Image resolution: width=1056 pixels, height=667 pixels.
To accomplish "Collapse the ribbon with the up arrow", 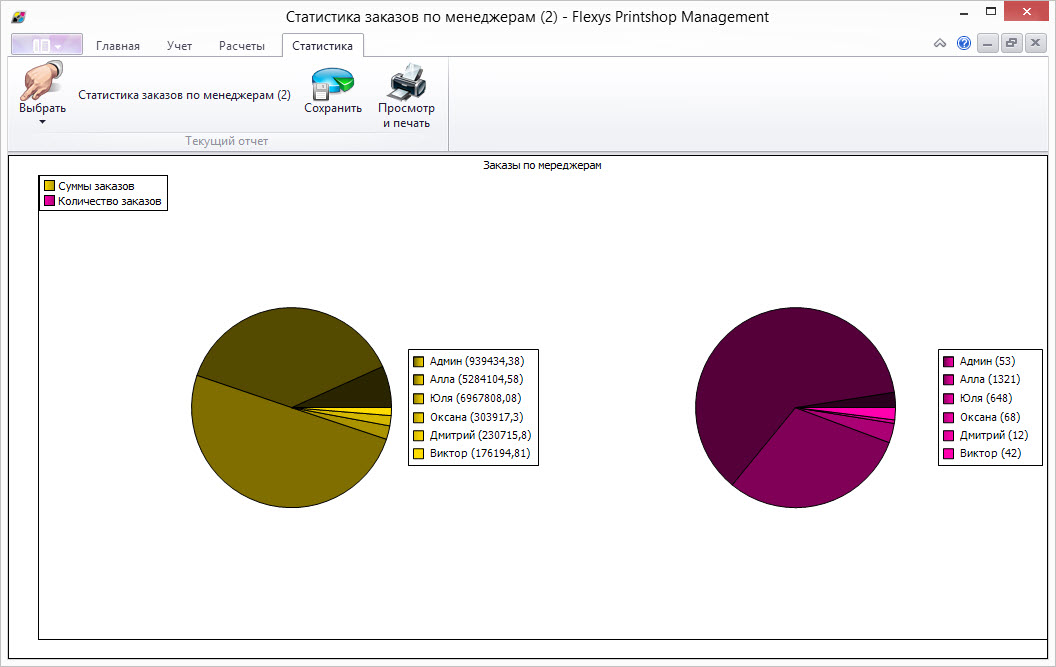I will pyautogui.click(x=940, y=44).
